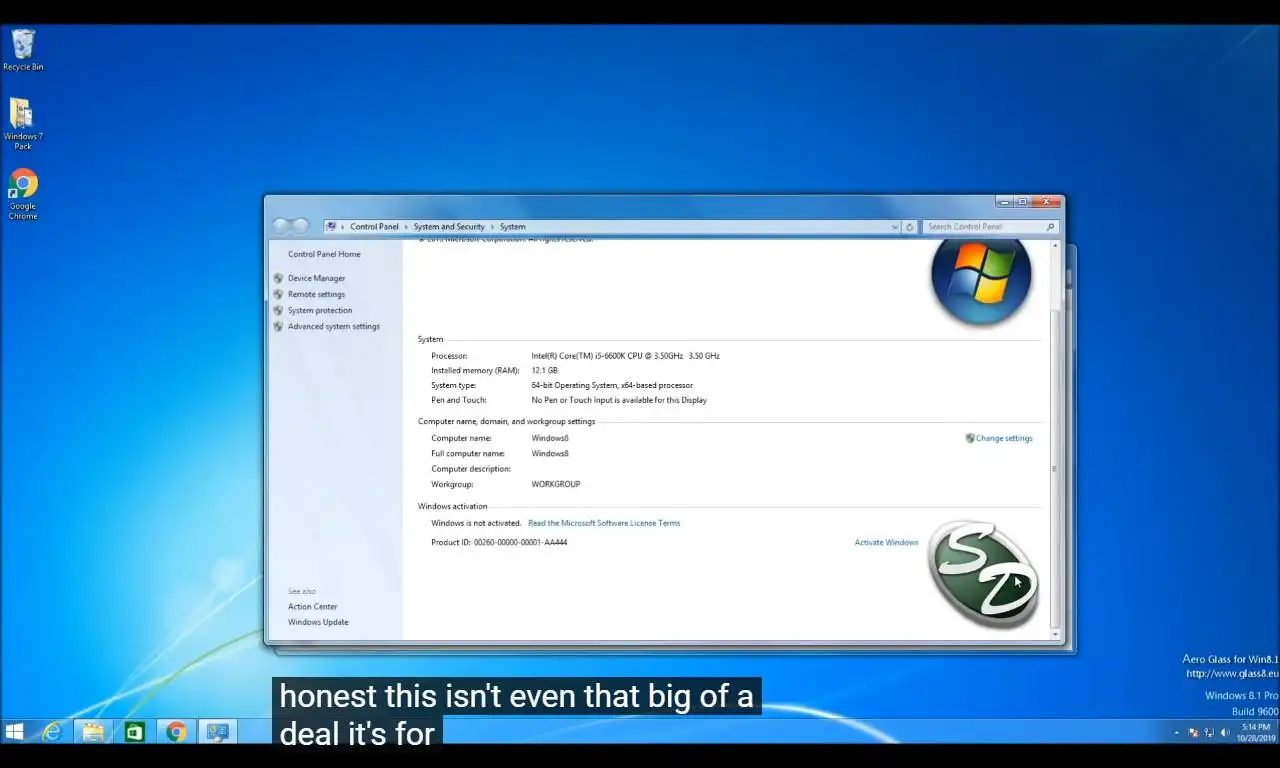Open Remote settings link
This screenshot has width=1280, height=768.
pos(316,294)
